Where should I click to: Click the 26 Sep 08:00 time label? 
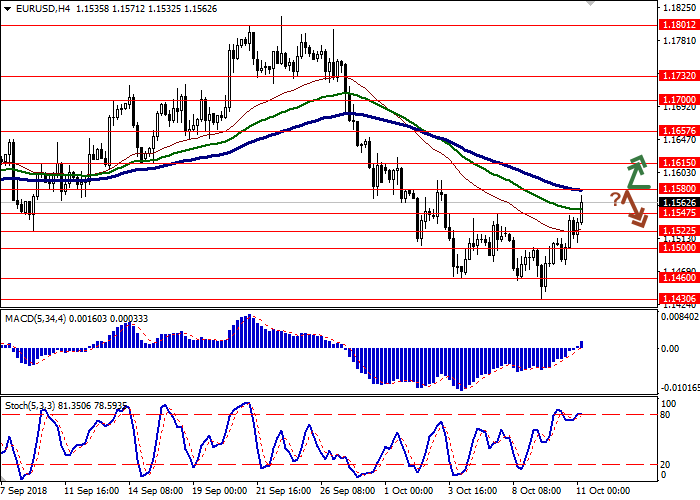click(348, 491)
